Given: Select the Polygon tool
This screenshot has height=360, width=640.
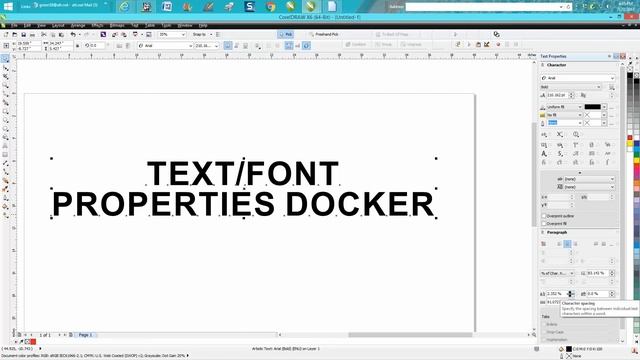Looking at the screenshot, I should (x=5, y=129).
